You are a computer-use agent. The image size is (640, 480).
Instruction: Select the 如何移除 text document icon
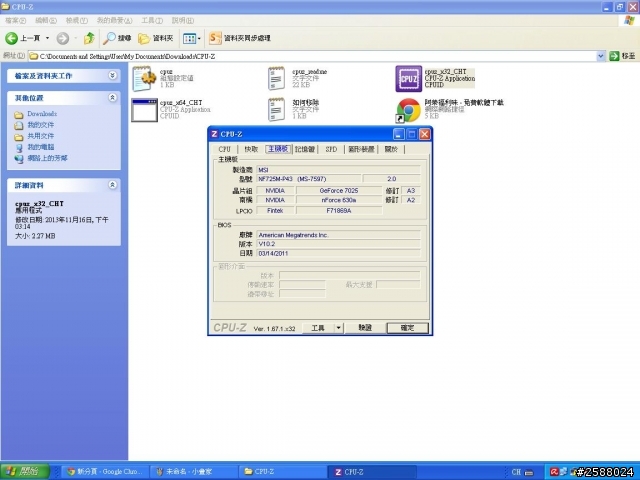276,109
